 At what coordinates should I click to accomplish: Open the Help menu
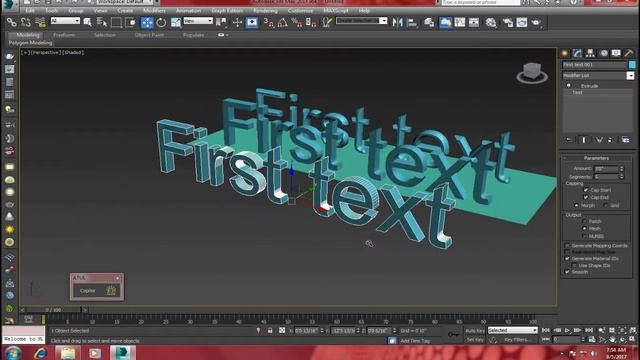coord(364,11)
